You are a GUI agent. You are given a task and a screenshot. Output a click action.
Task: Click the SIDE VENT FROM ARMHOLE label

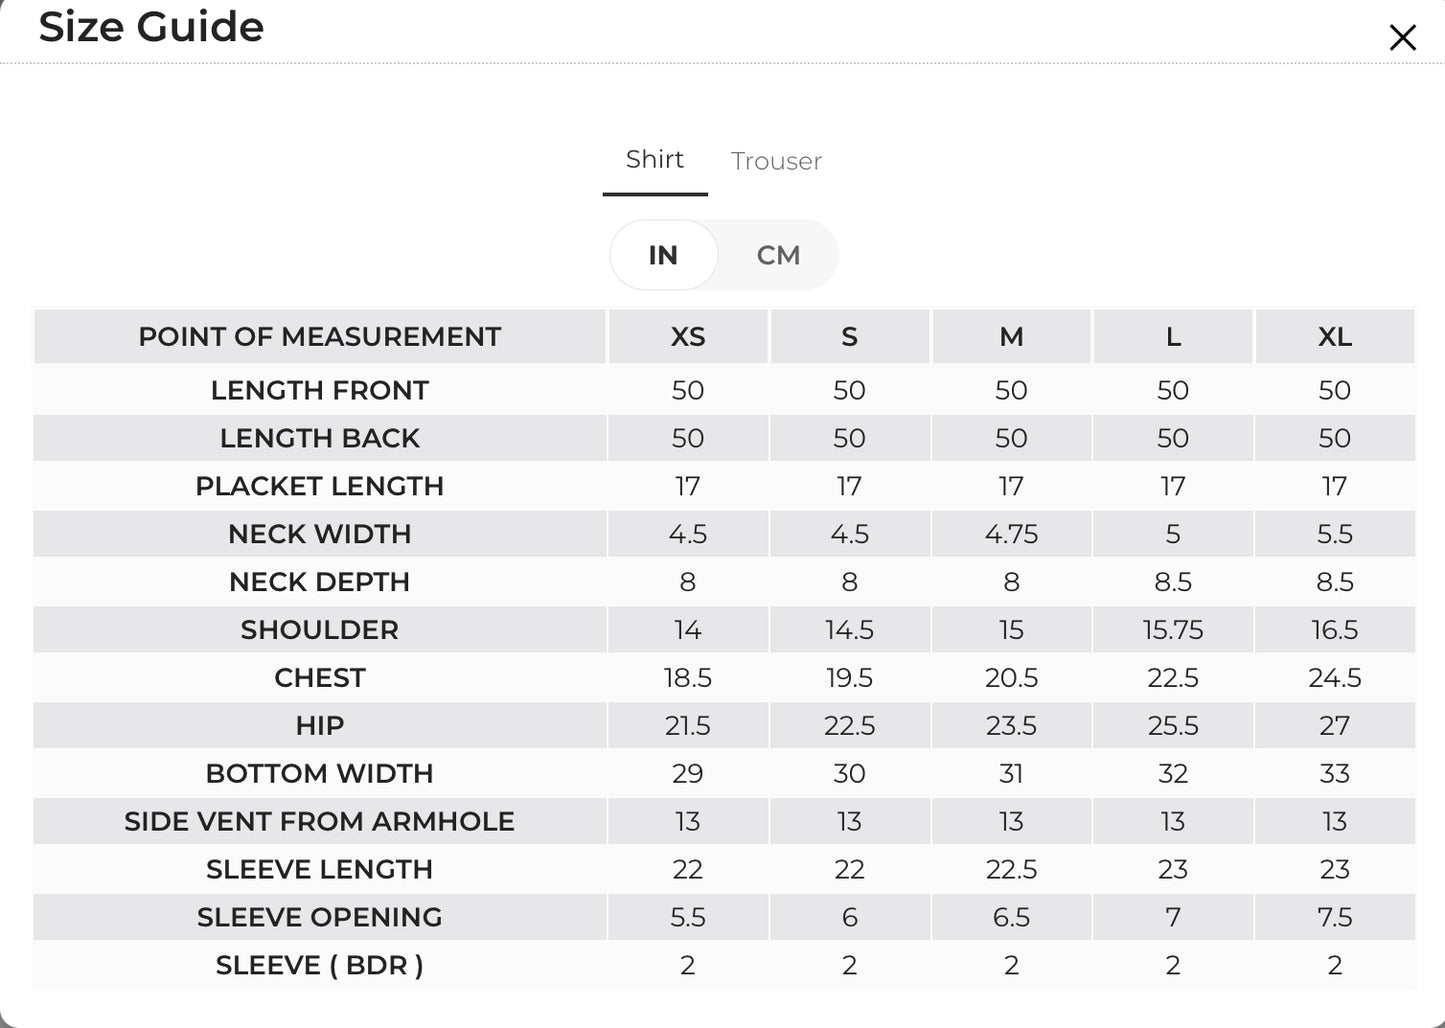(320, 822)
